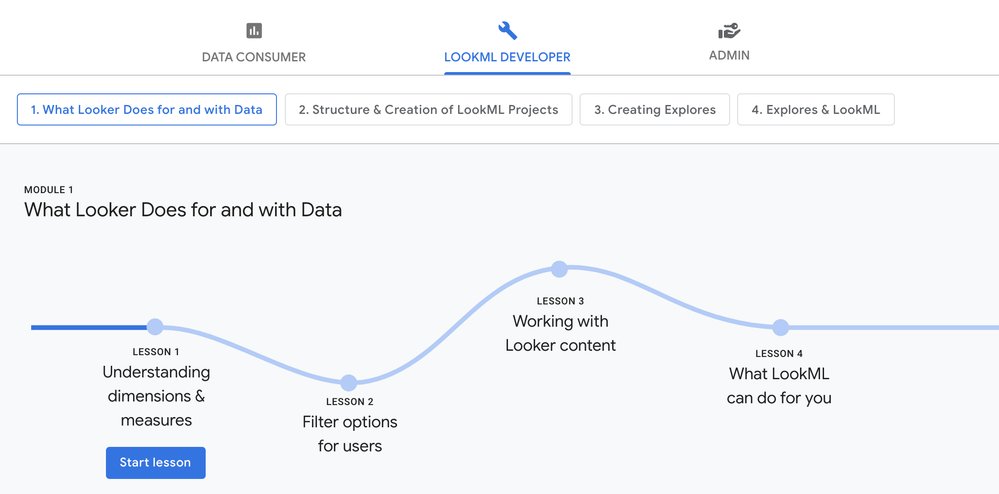Click the dark blue completed progress line
This screenshot has height=494, width=999.
[89, 328]
